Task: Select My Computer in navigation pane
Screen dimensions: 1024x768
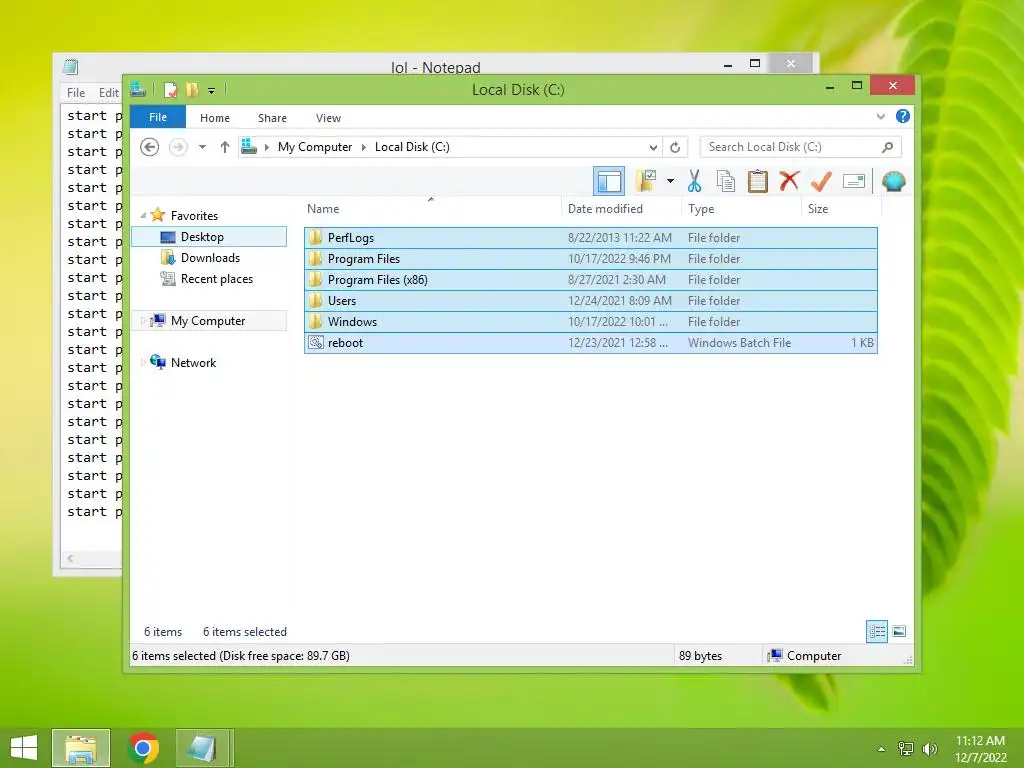Action: (208, 321)
